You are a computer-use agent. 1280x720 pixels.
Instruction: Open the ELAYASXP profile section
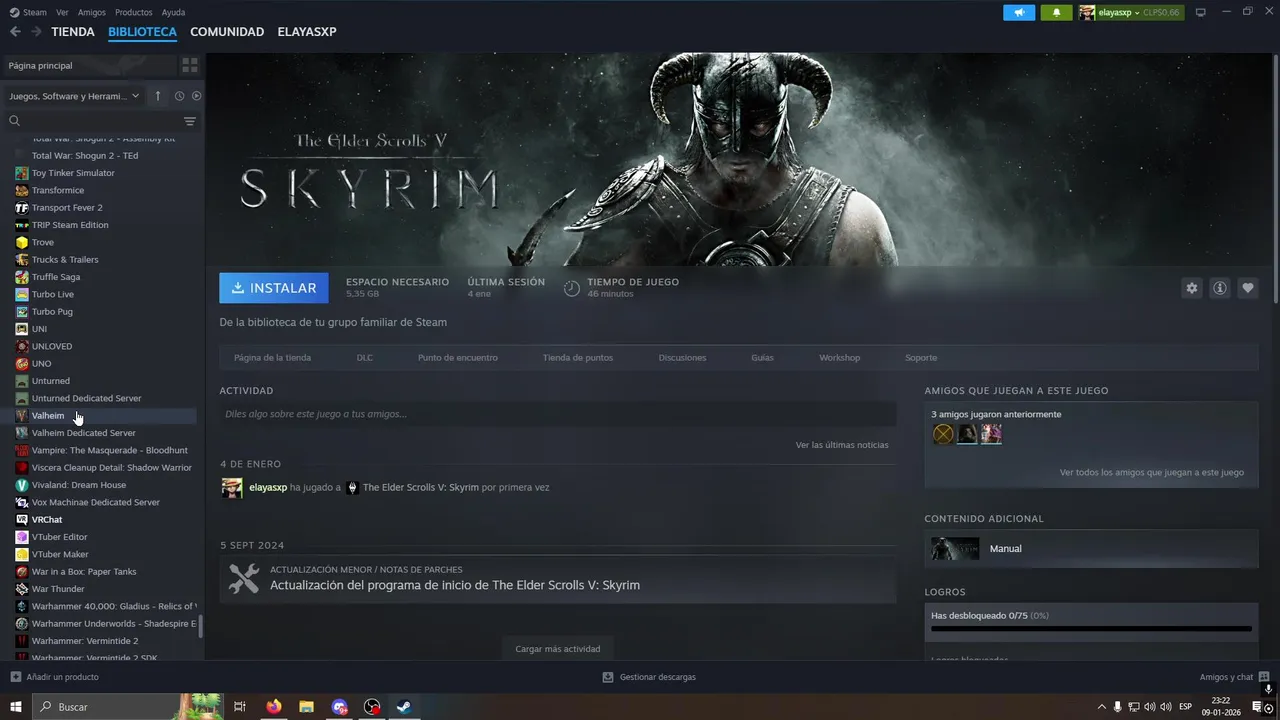307,32
